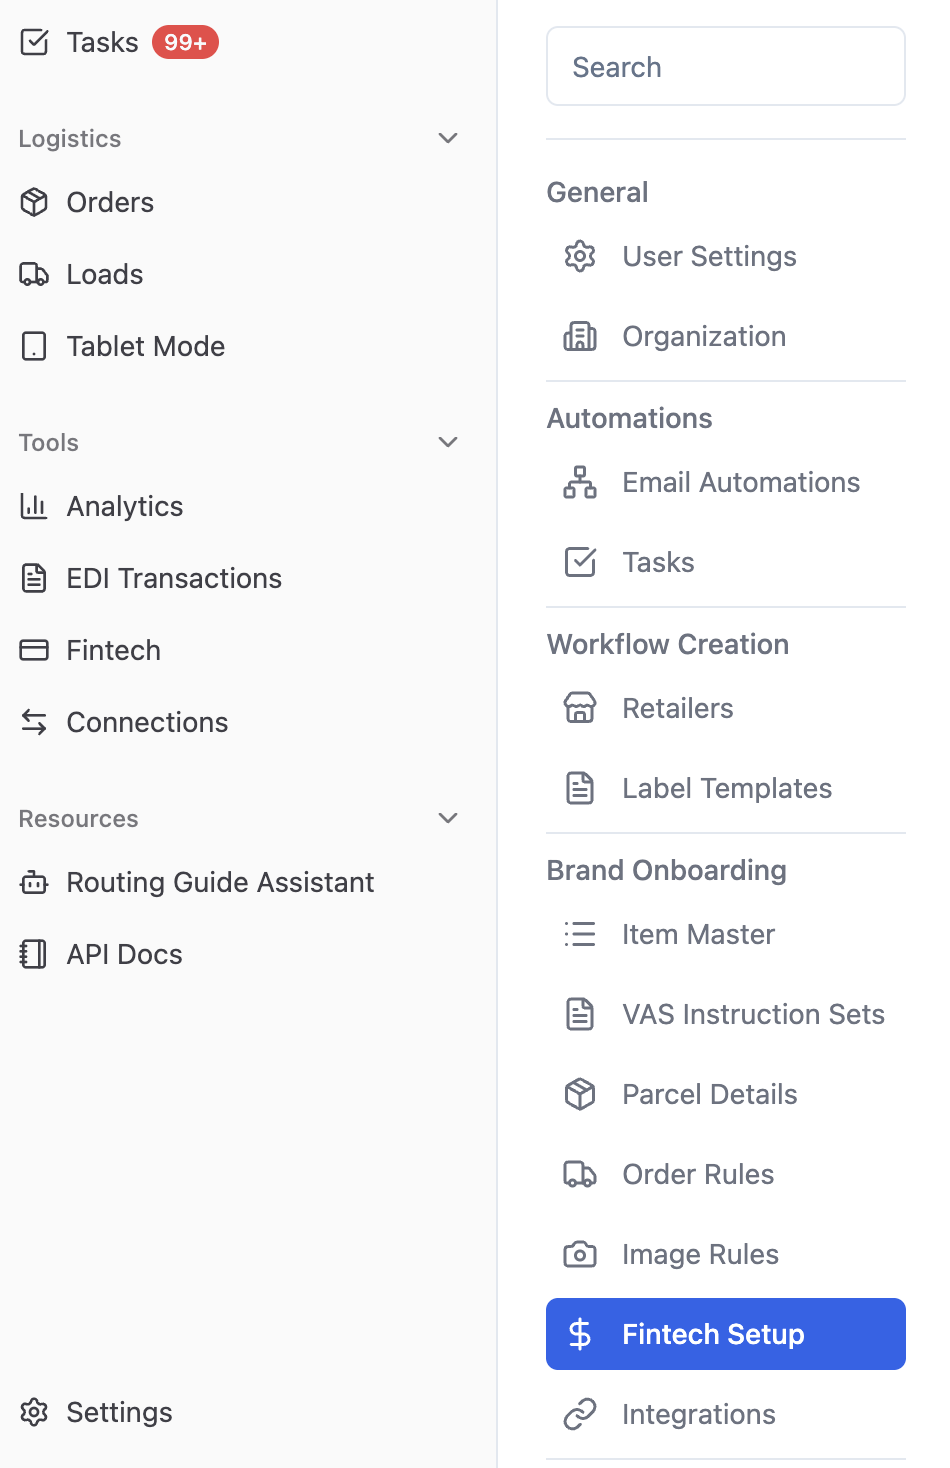The width and height of the screenshot is (950, 1468).
Task: Click the Email Automations network icon
Action: (x=580, y=482)
